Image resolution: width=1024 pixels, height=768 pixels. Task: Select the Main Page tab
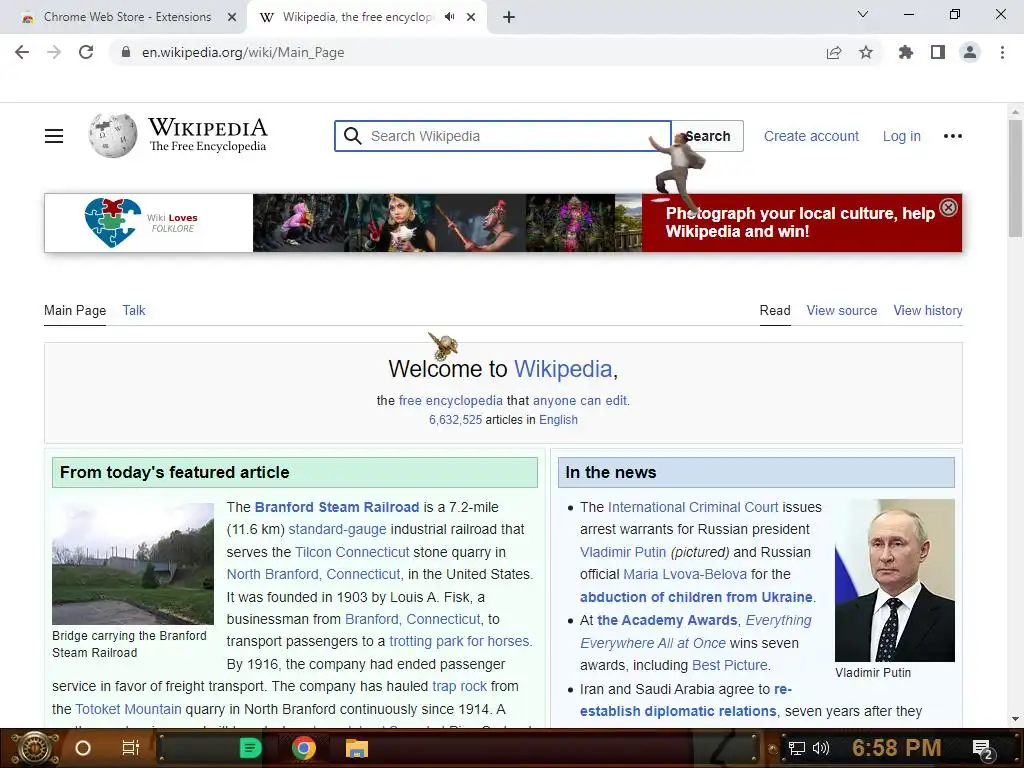click(x=74, y=310)
